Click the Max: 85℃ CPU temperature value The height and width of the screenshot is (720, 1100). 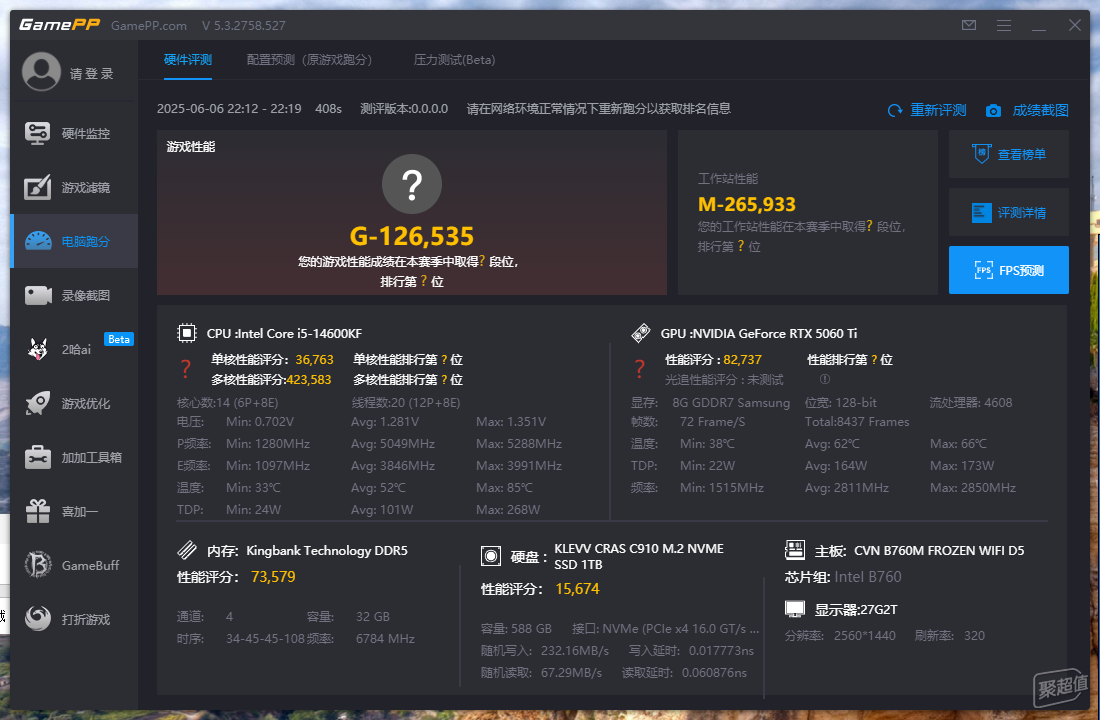tap(504, 487)
